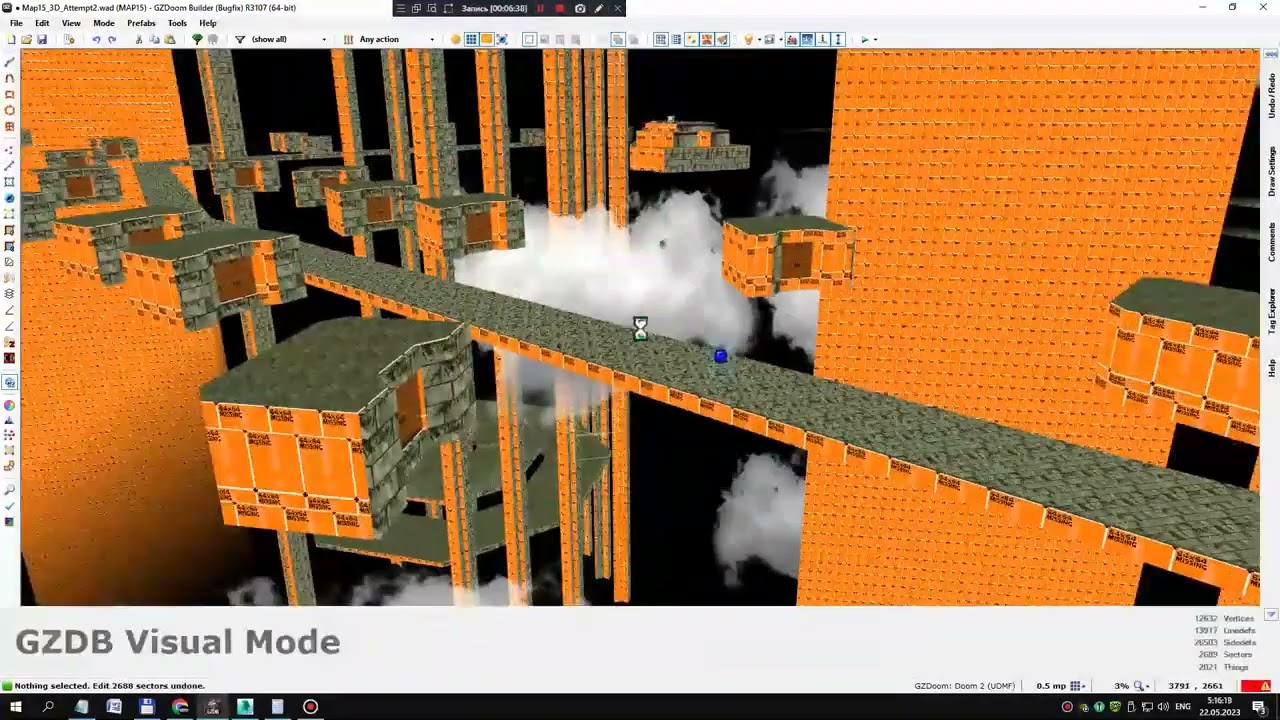Activate Visual Mode icon in left toolbar
1280x720 pixels.
10,381
